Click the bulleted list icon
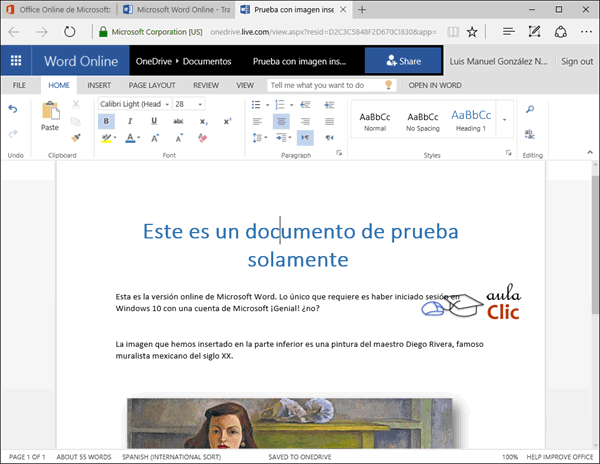This screenshot has width=600, height=464. click(256, 104)
